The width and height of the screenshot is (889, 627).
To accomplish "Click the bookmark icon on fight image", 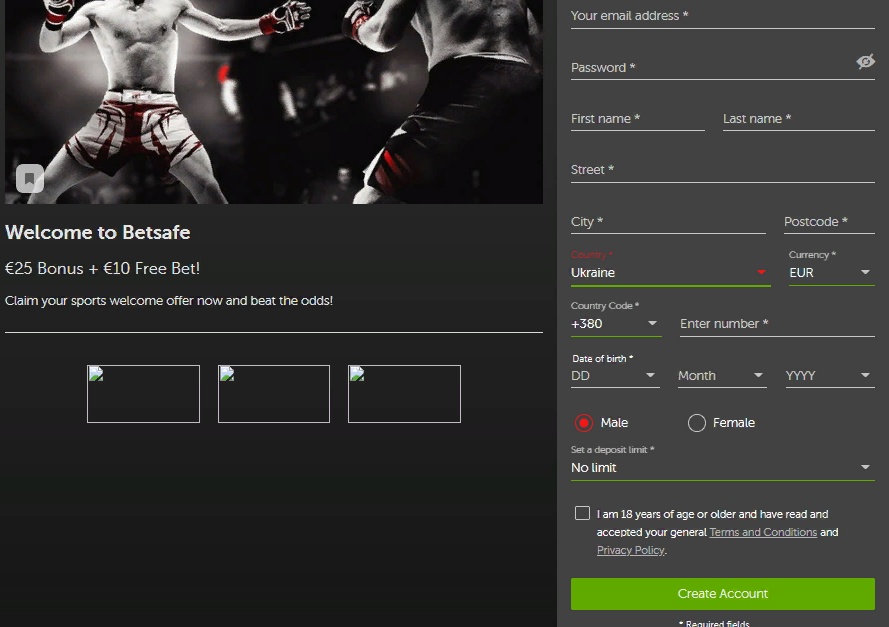I will pos(30,179).
